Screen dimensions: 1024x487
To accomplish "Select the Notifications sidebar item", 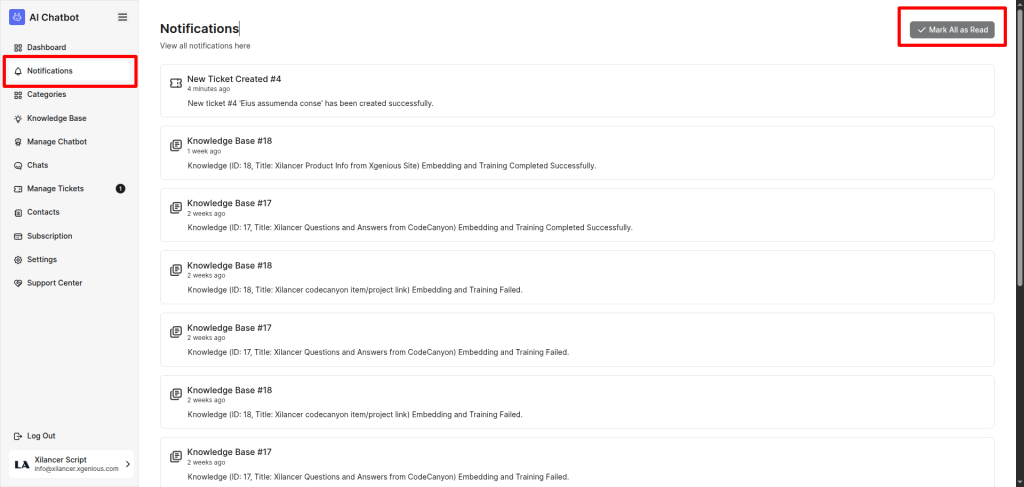I will 49,71.
